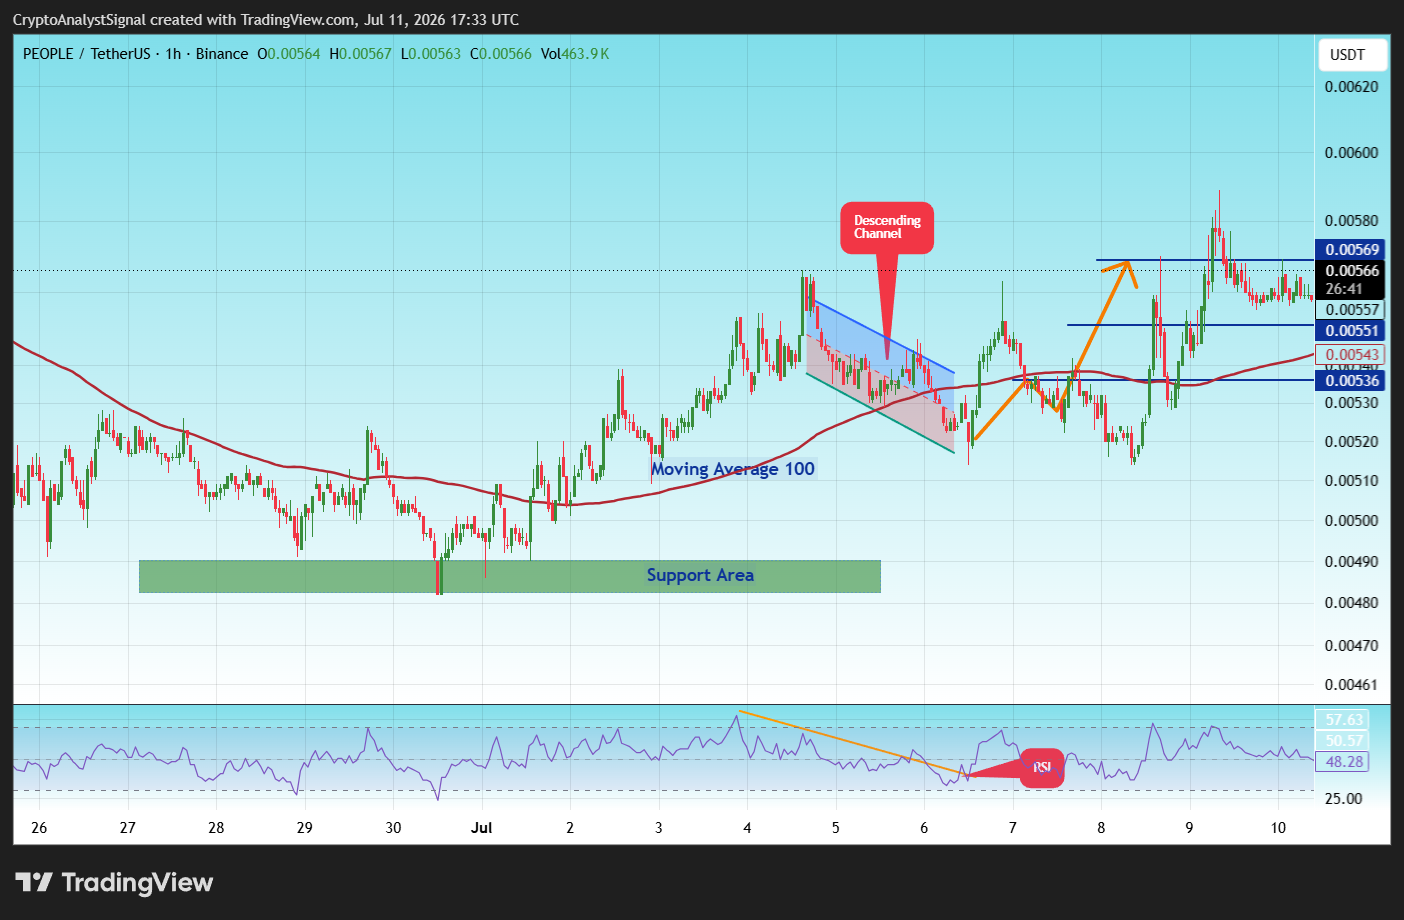The width and height of the screenshot is (1404, 920).
Task: Click the 0.00480 price scale label
Action: (1352, 603)
